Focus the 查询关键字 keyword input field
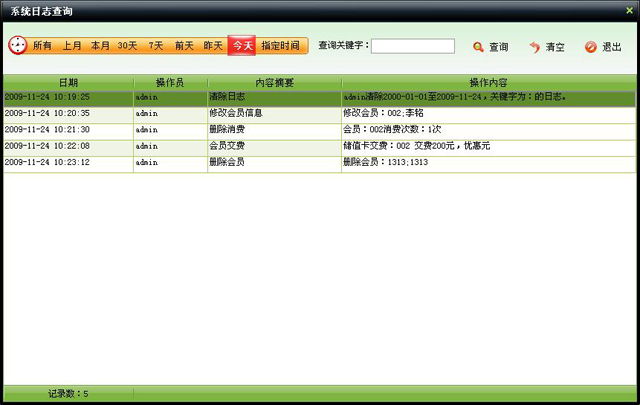The width and height of the screenshot is (640, 405). tap(412, 46)
